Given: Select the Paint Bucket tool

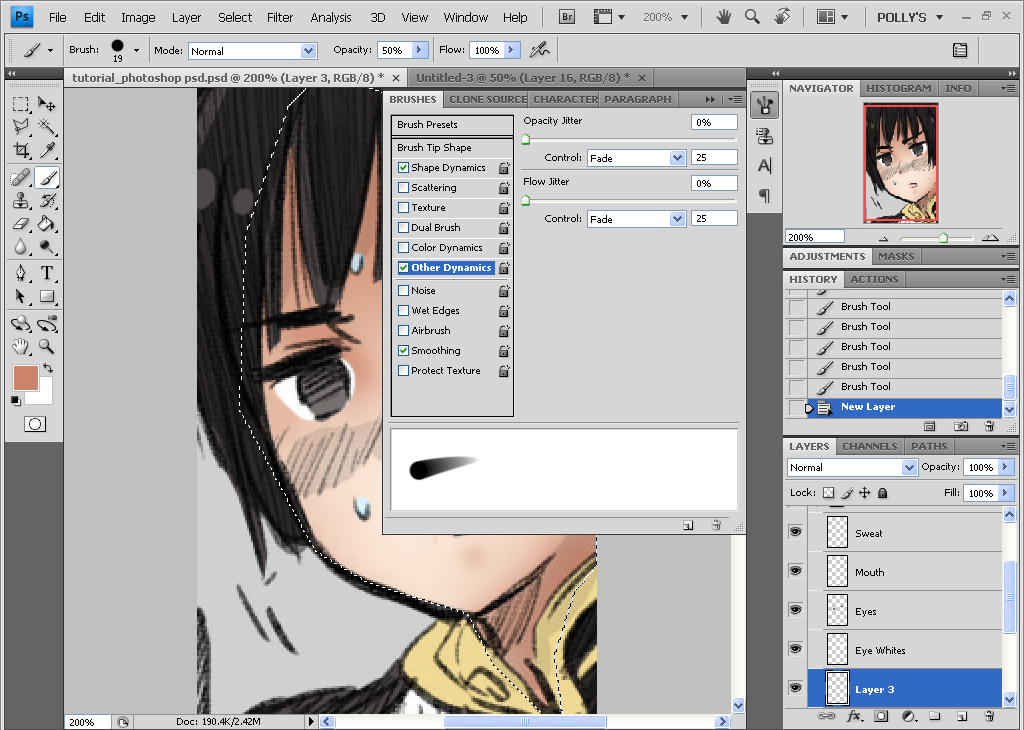Looking at the screenshot, I should tap(46, 224).
